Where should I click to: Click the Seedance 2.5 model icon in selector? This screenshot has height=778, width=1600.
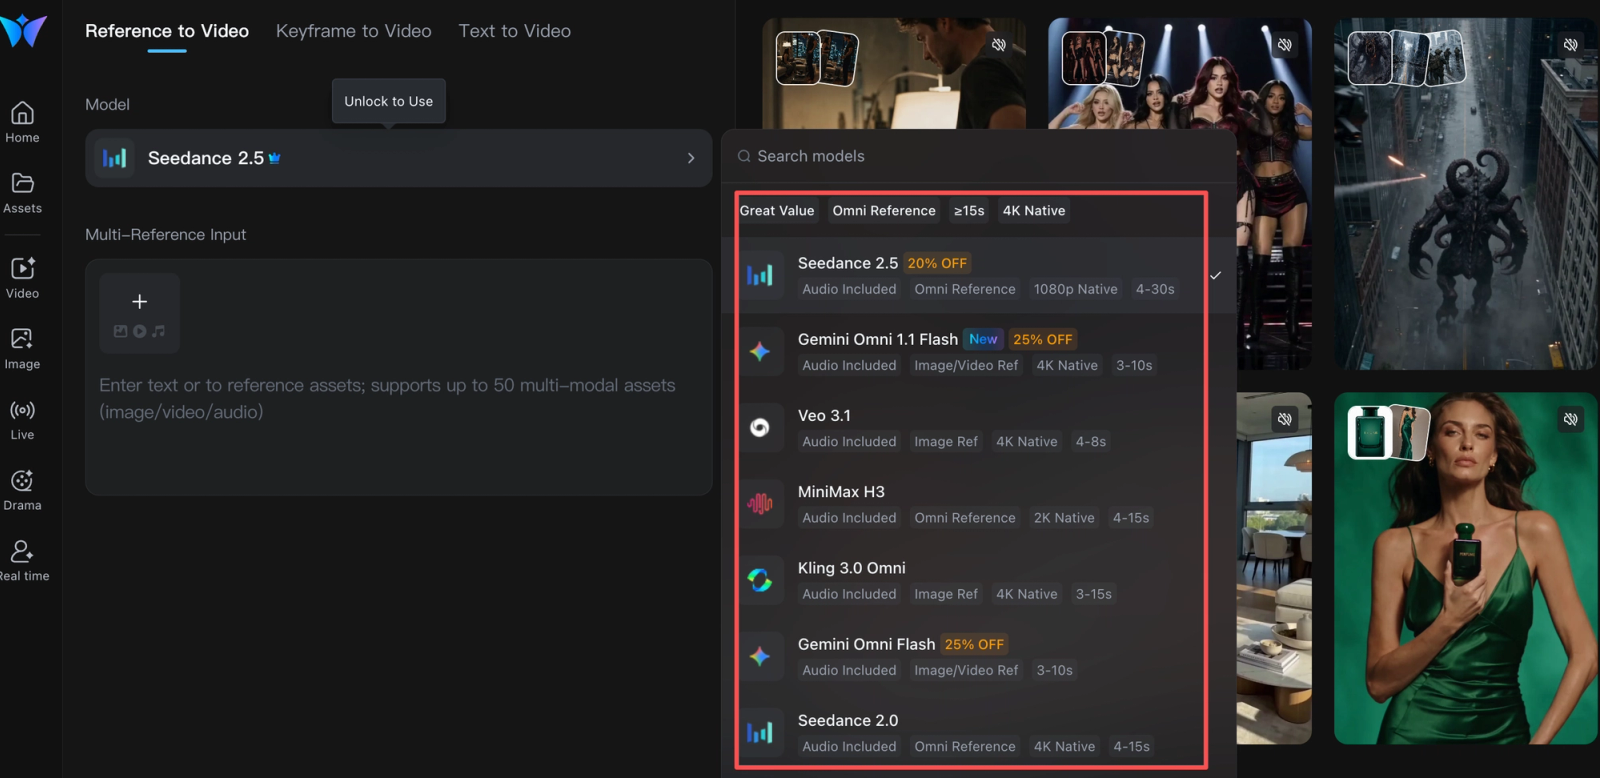click(x=115, y=158)
